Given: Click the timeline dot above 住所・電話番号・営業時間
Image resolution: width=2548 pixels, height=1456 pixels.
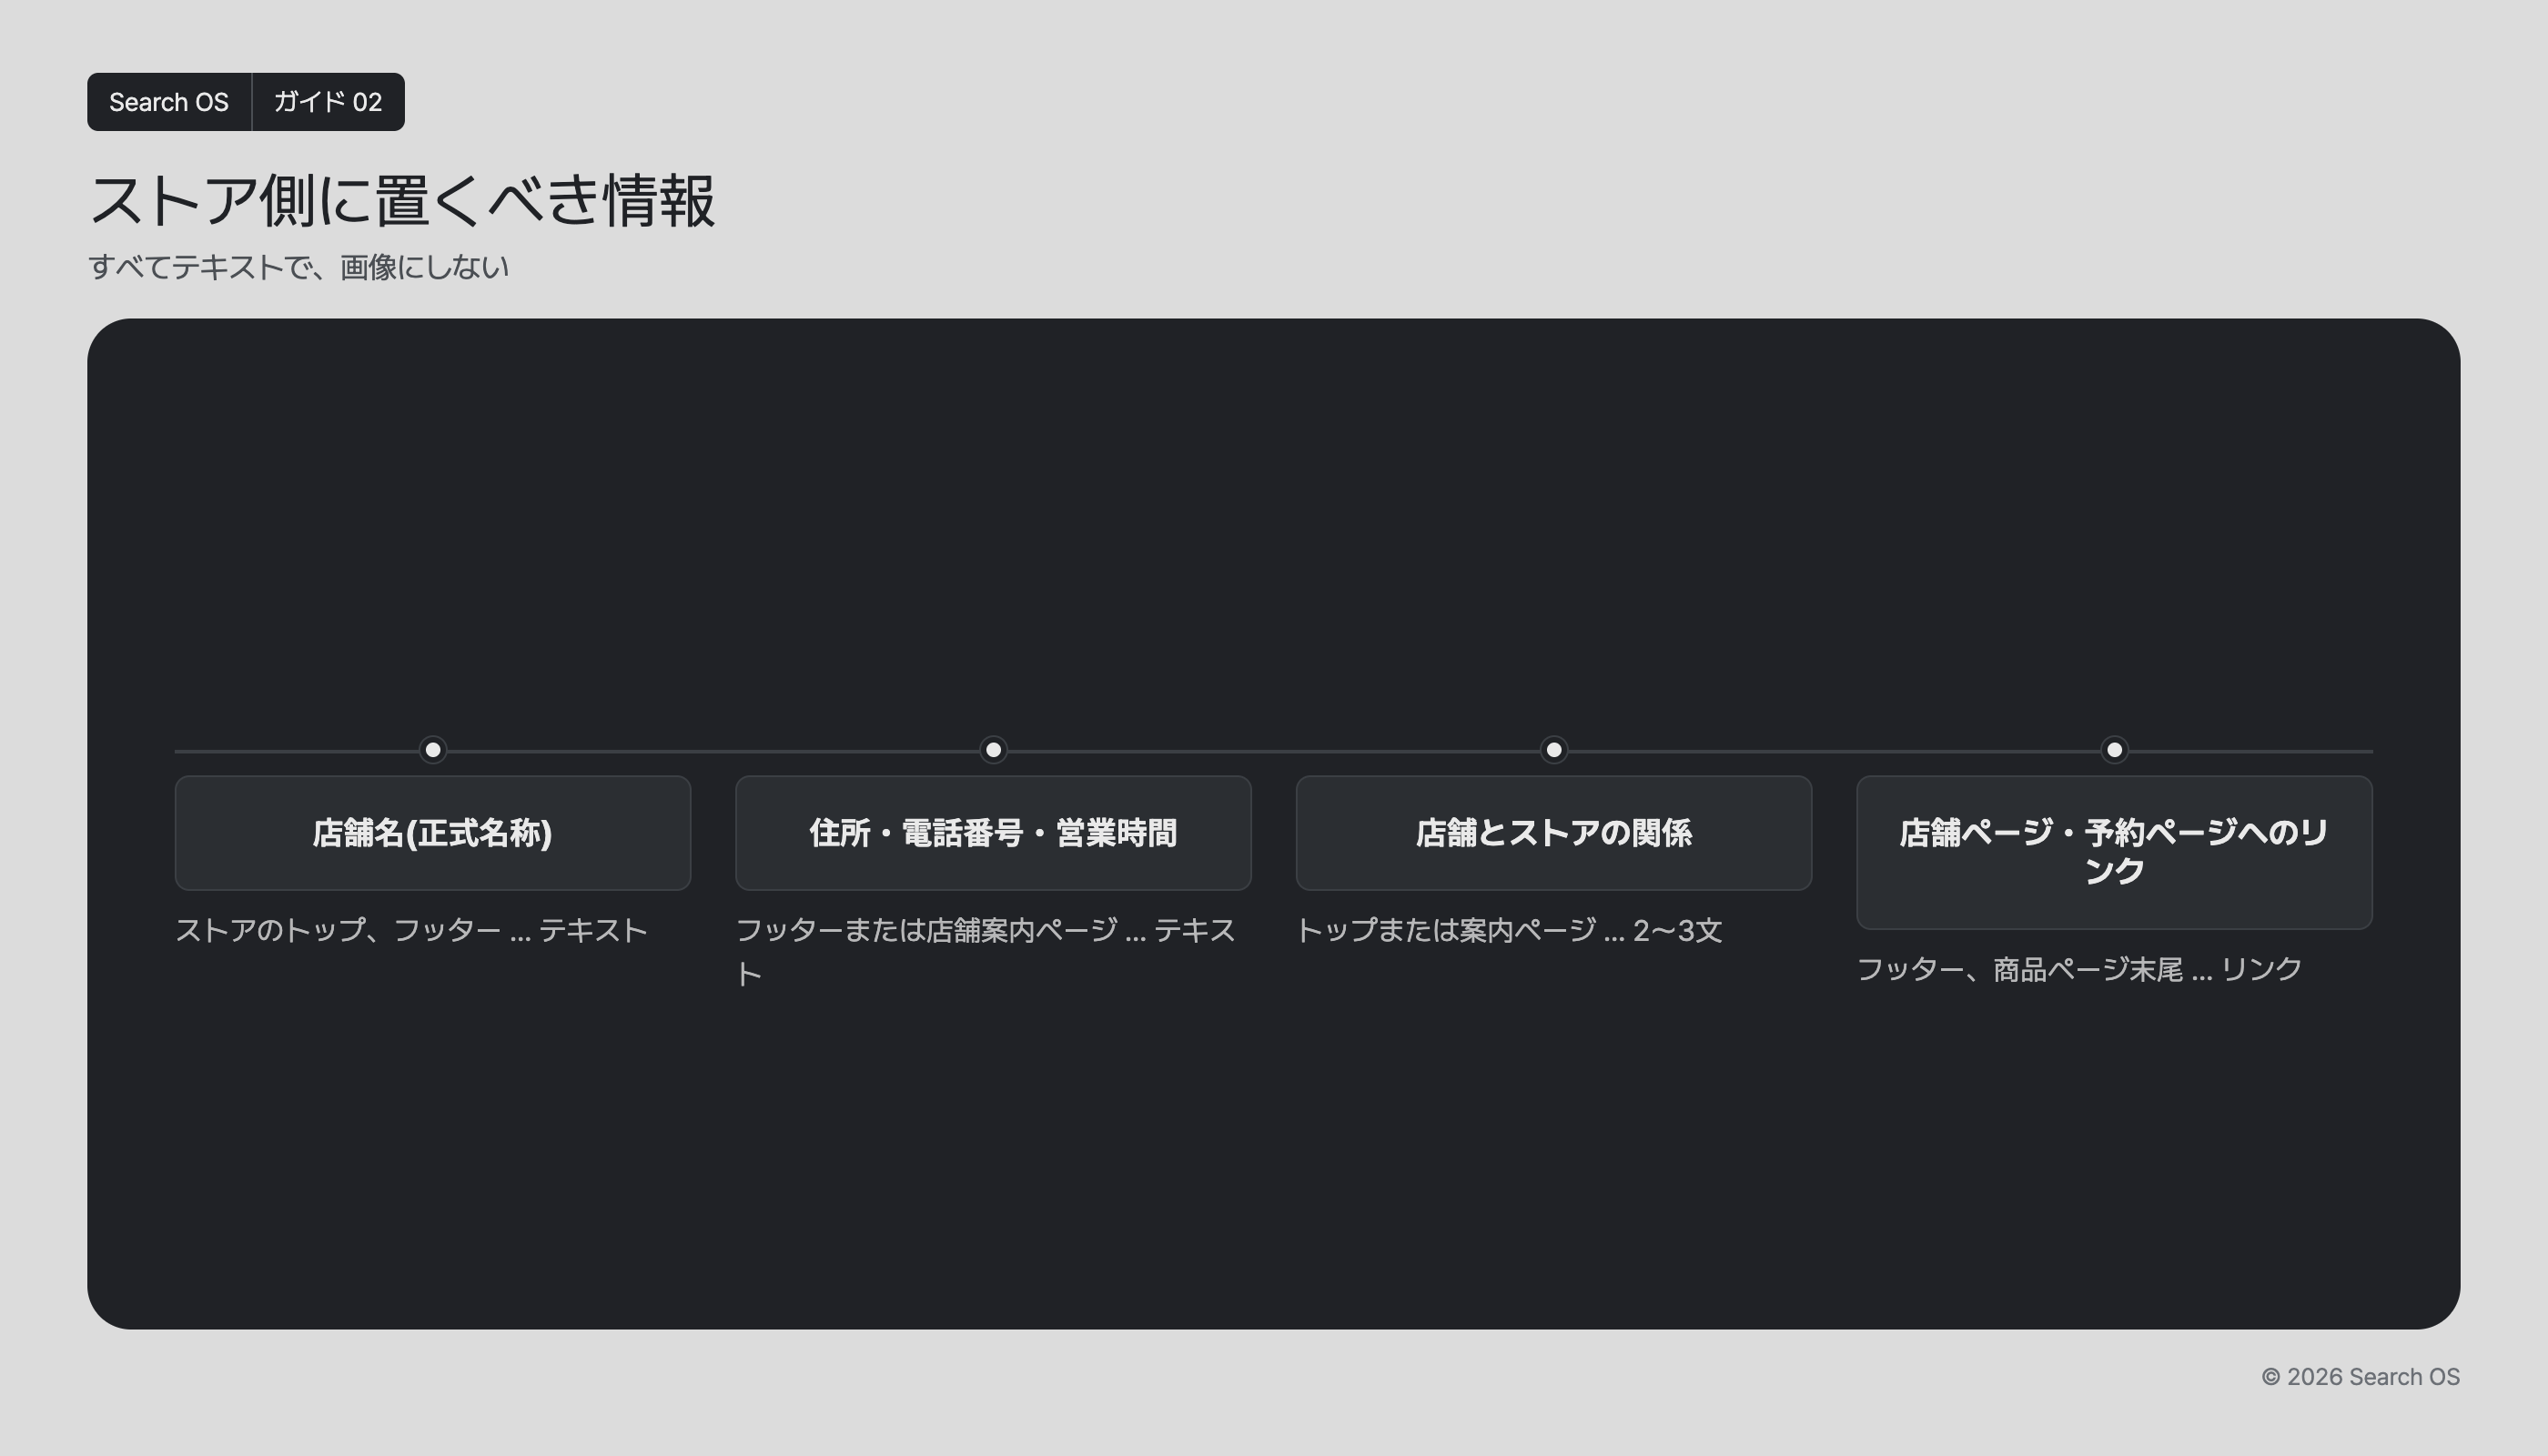Looking at the screenshot, I should coord(993,750).
